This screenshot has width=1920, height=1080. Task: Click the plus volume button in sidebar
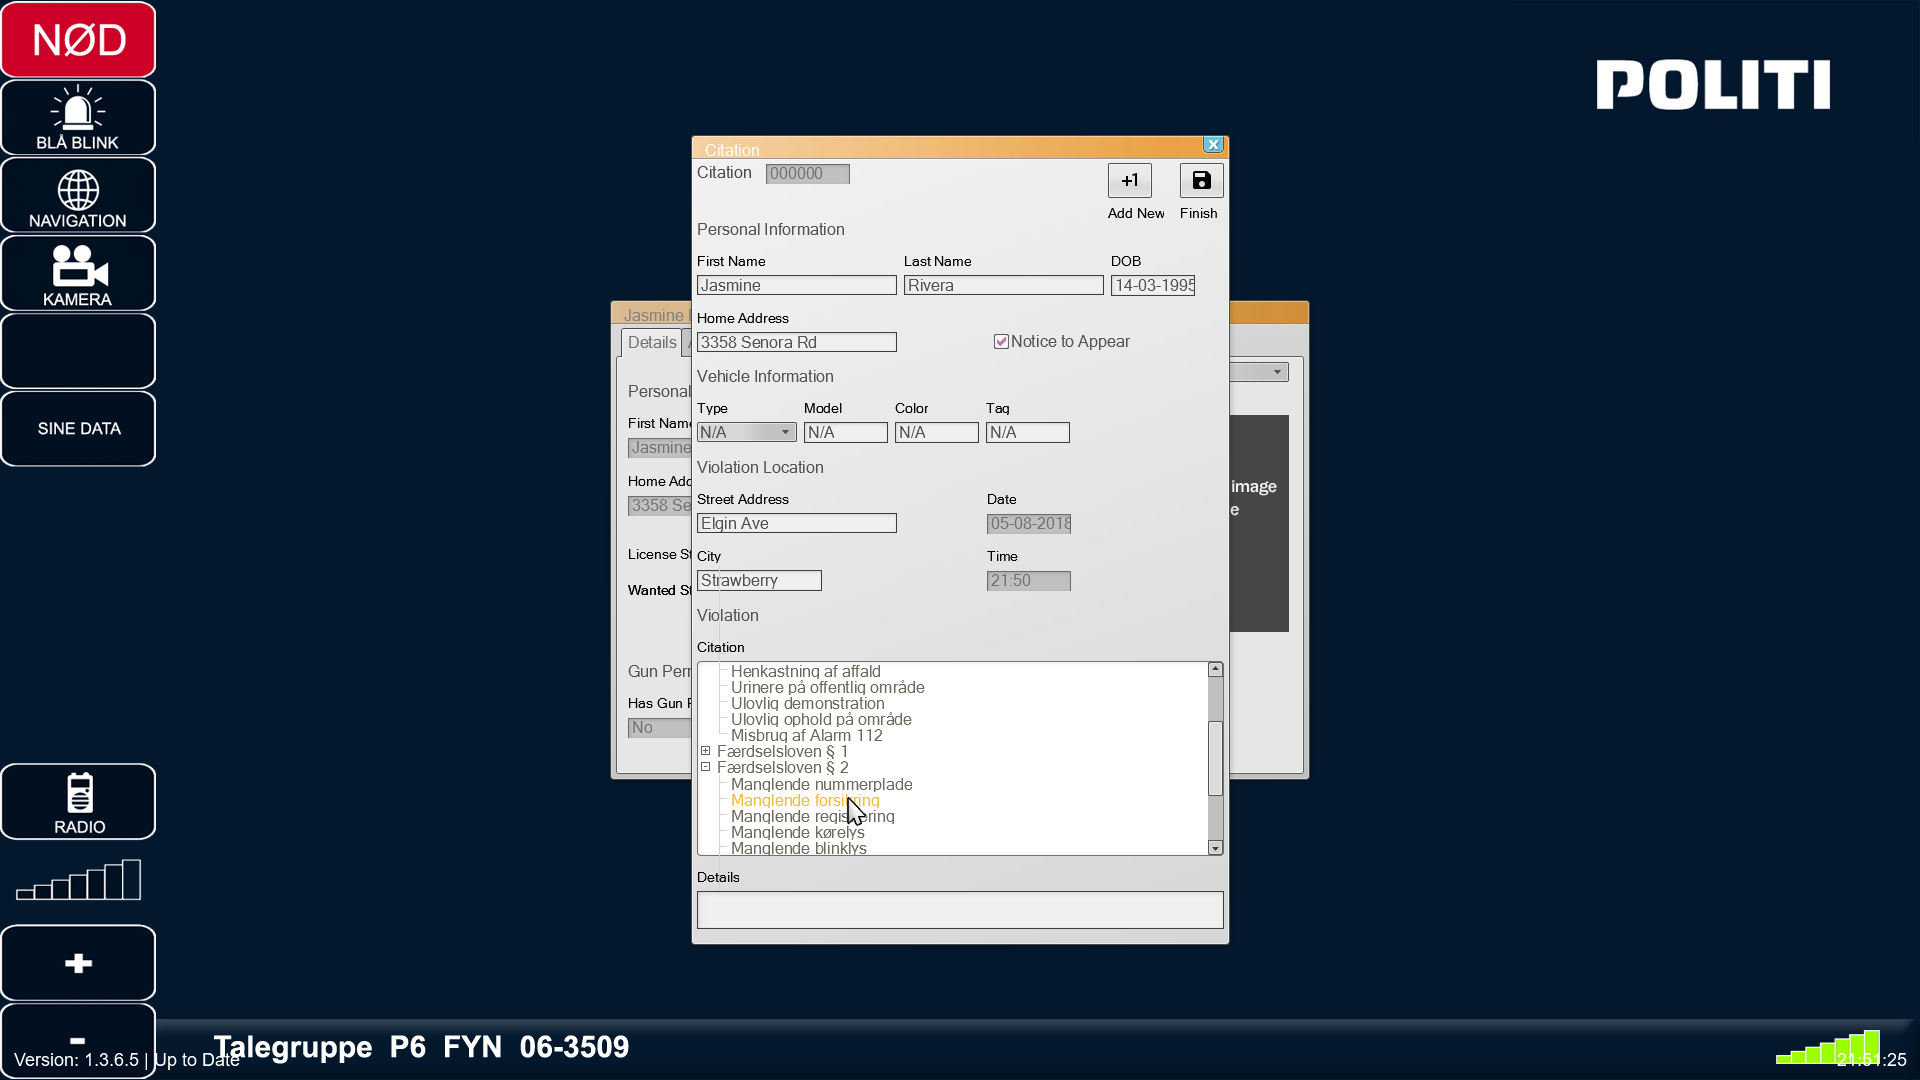(78, 963)
